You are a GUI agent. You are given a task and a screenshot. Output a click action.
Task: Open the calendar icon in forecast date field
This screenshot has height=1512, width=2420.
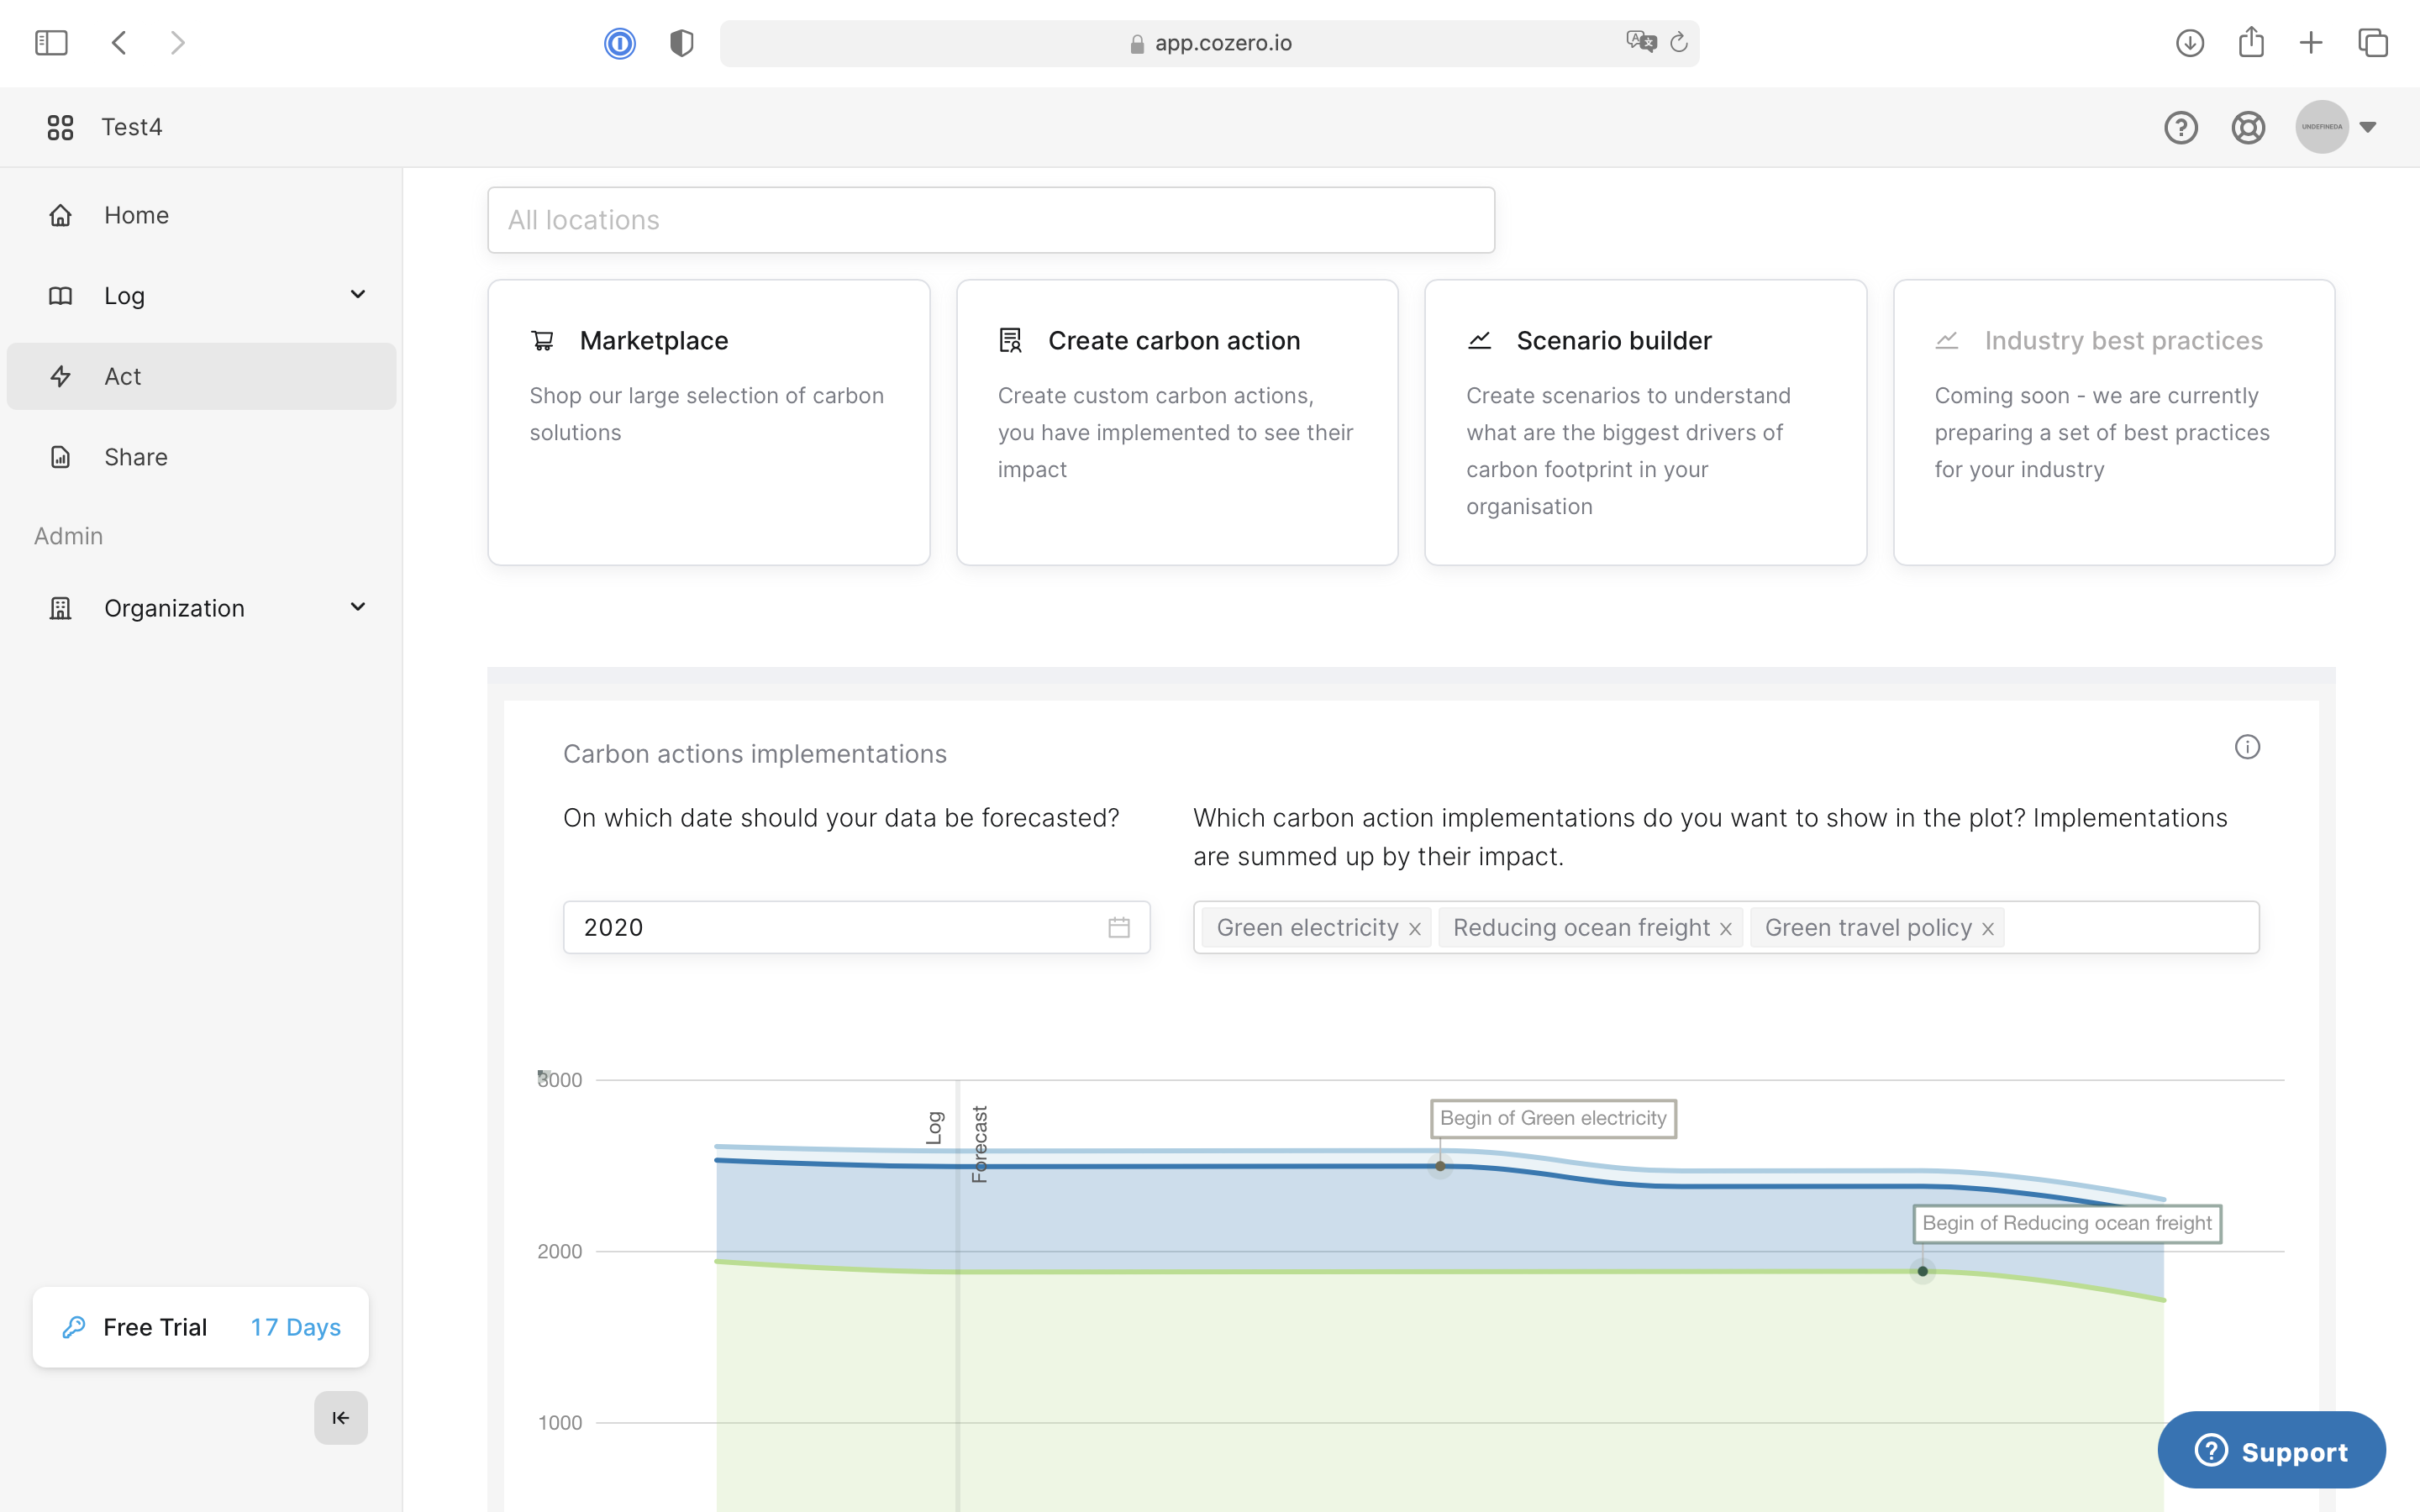click(x=1118, y=927)
